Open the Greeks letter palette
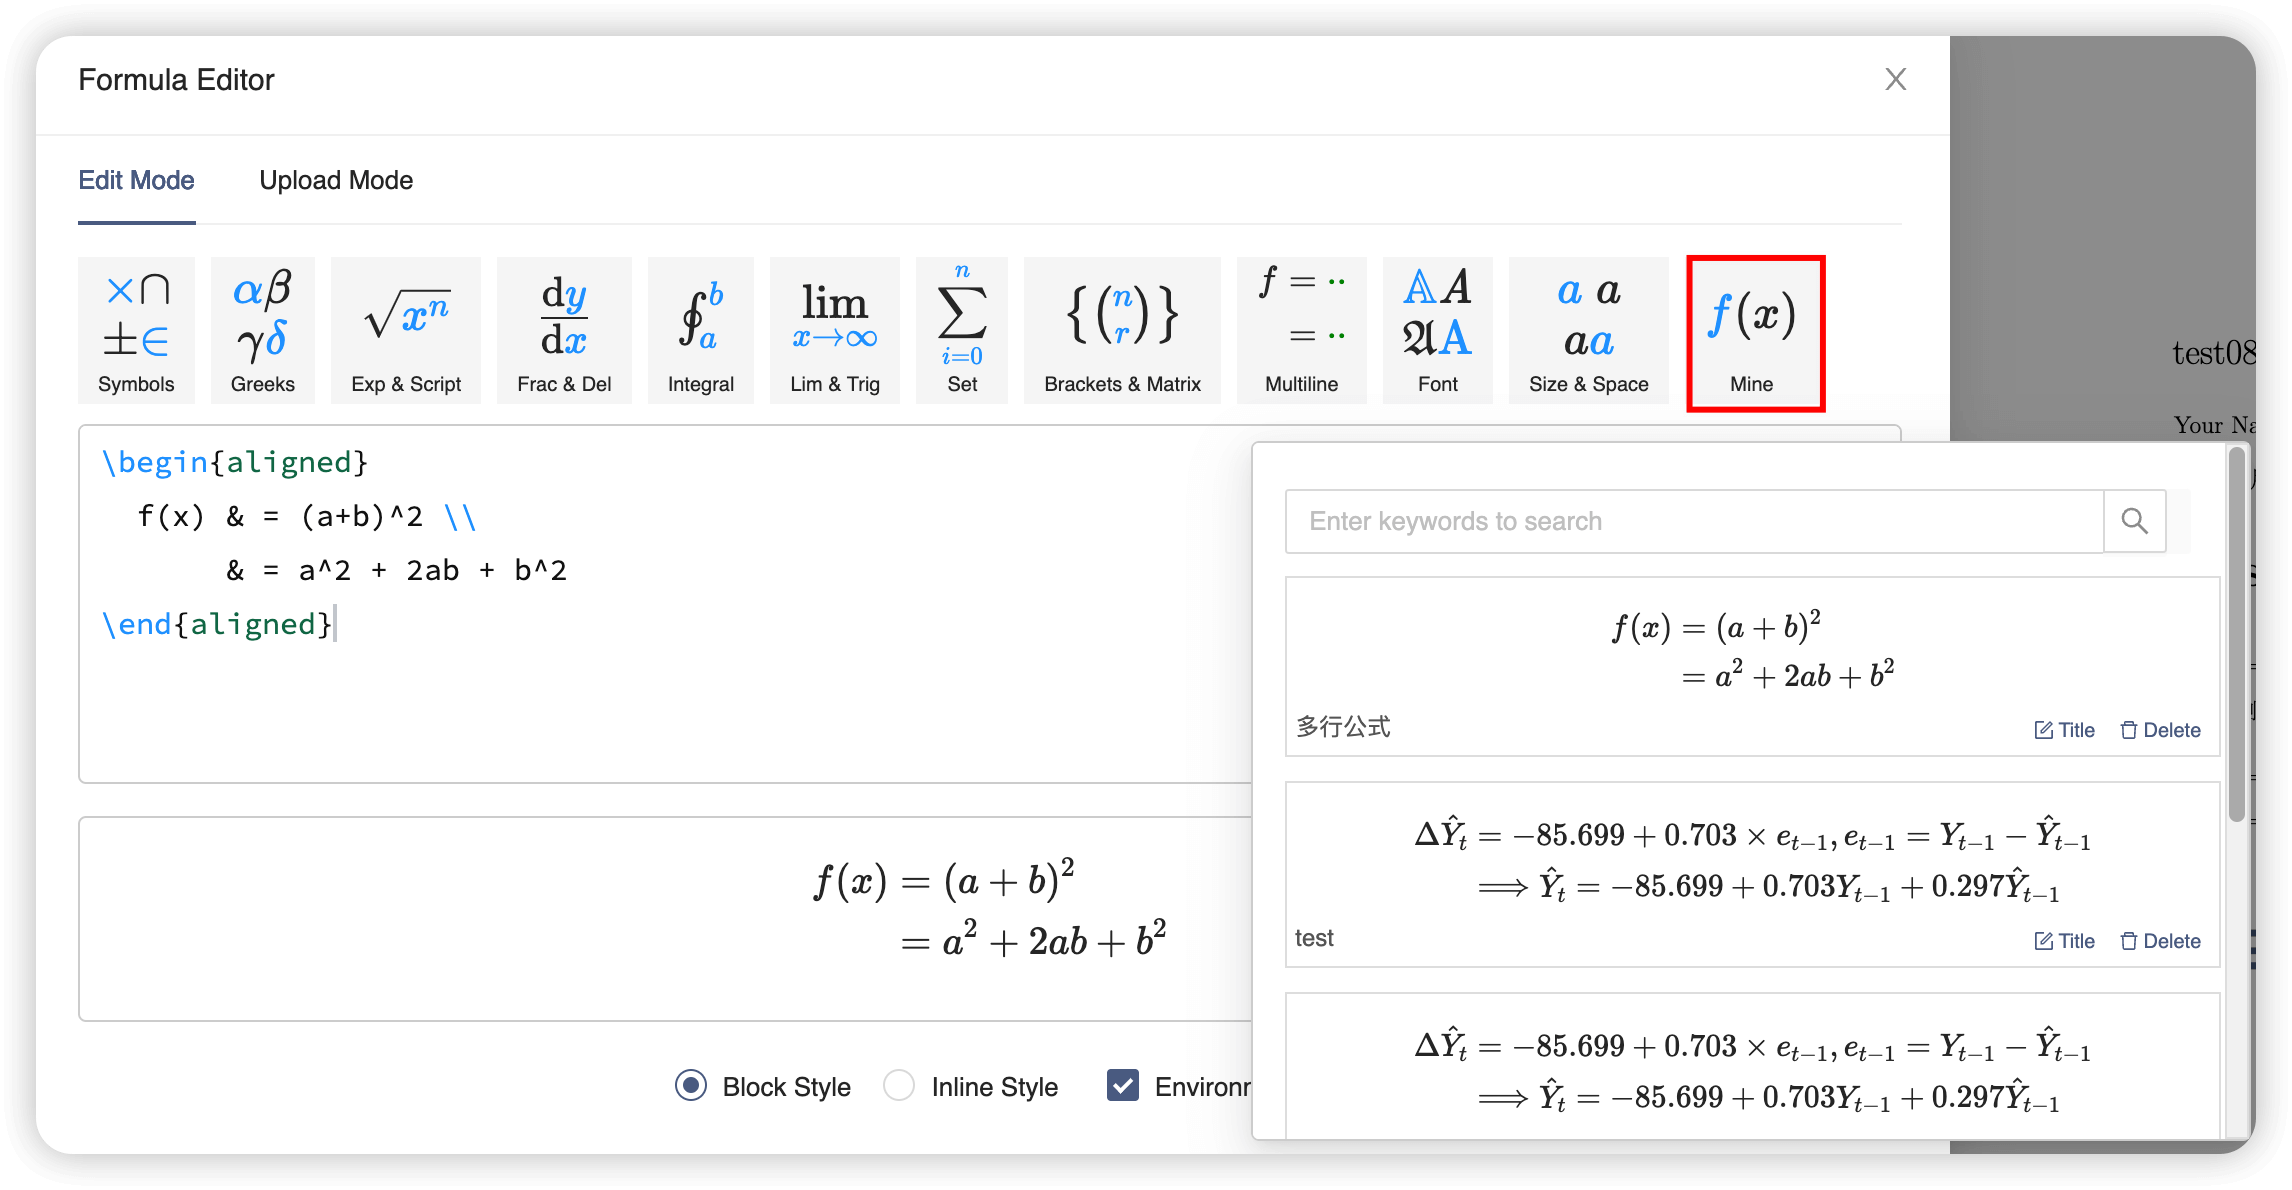Viewport: 2292px width, 1190px height. (x=262, y=330)
